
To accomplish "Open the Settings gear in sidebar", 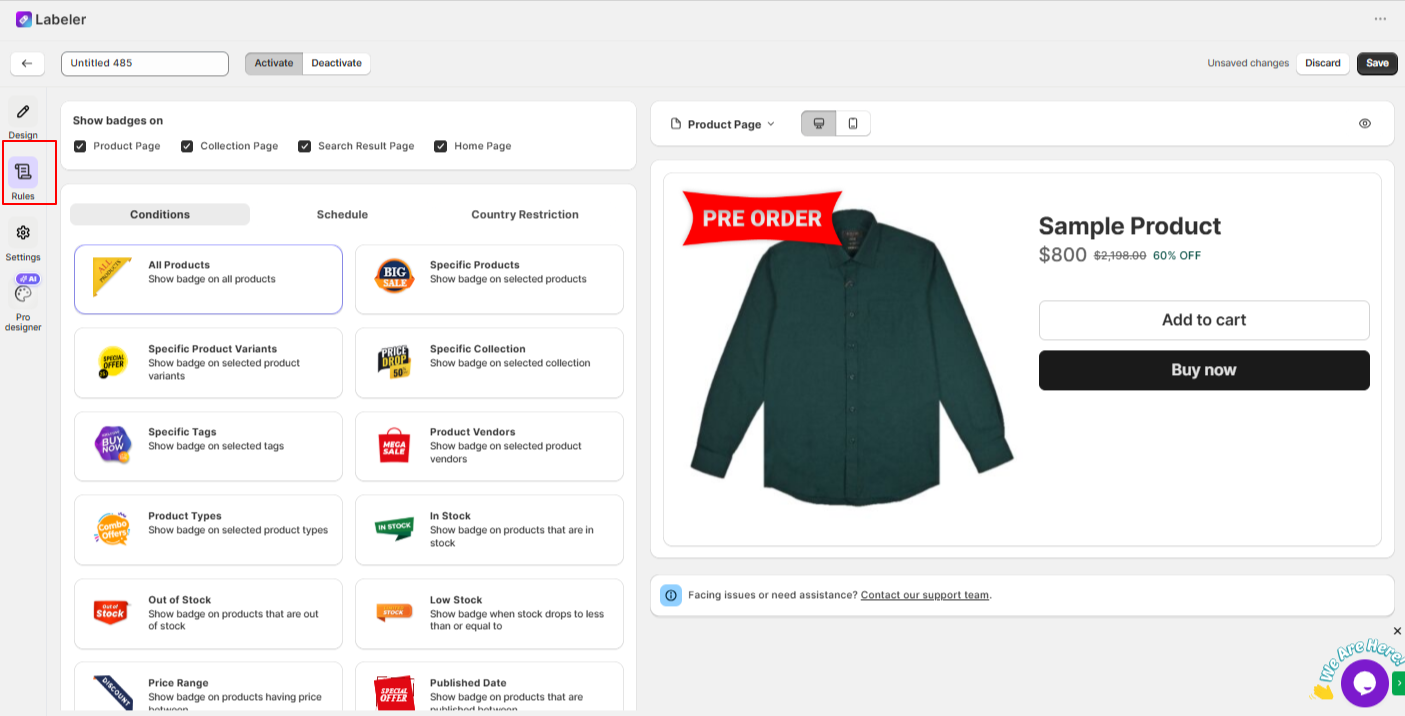I will [x=23, y=233].
